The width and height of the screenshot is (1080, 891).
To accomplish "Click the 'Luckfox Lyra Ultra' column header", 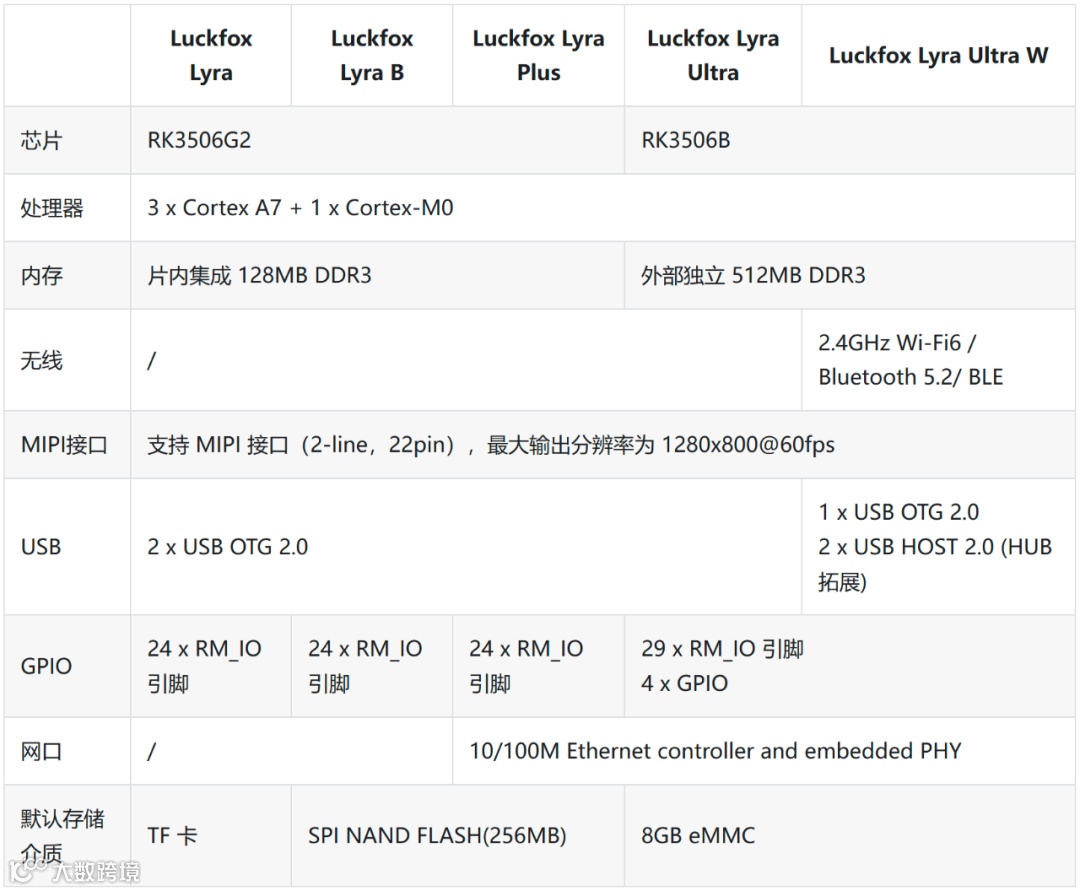I will (x=713, y=55).
